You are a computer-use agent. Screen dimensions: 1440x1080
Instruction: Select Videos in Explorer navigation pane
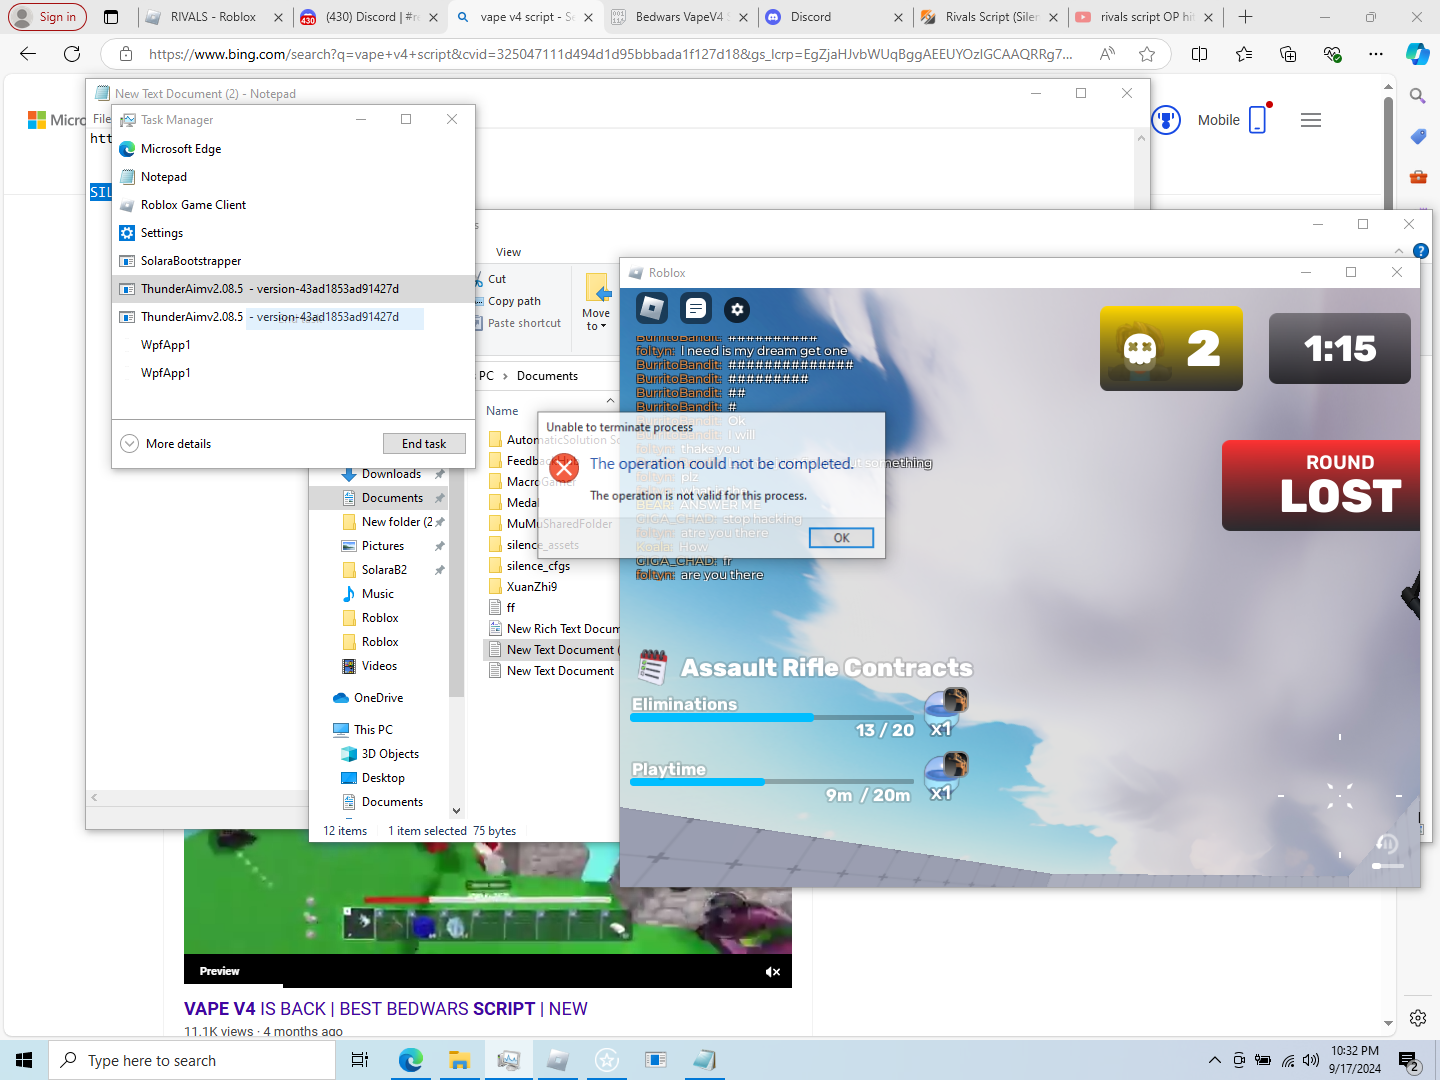[x=379, y=666]
